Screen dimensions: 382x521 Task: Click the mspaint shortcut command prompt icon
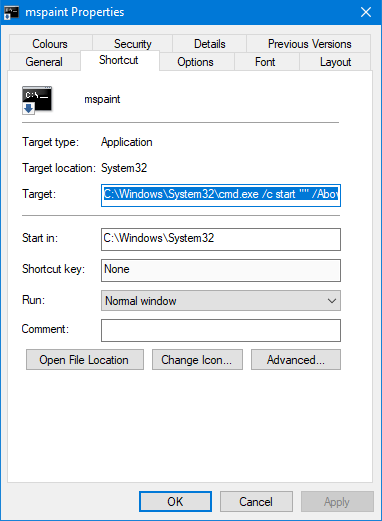coord(37,100)
